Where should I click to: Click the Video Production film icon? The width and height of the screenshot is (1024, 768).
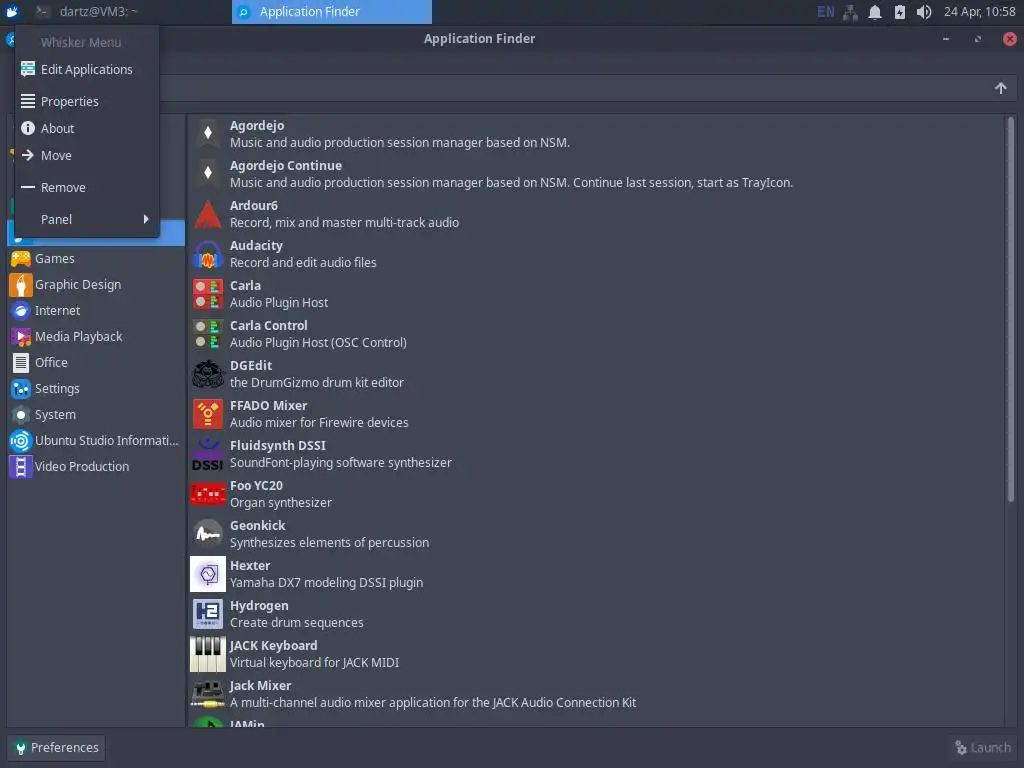coord(21,467)
